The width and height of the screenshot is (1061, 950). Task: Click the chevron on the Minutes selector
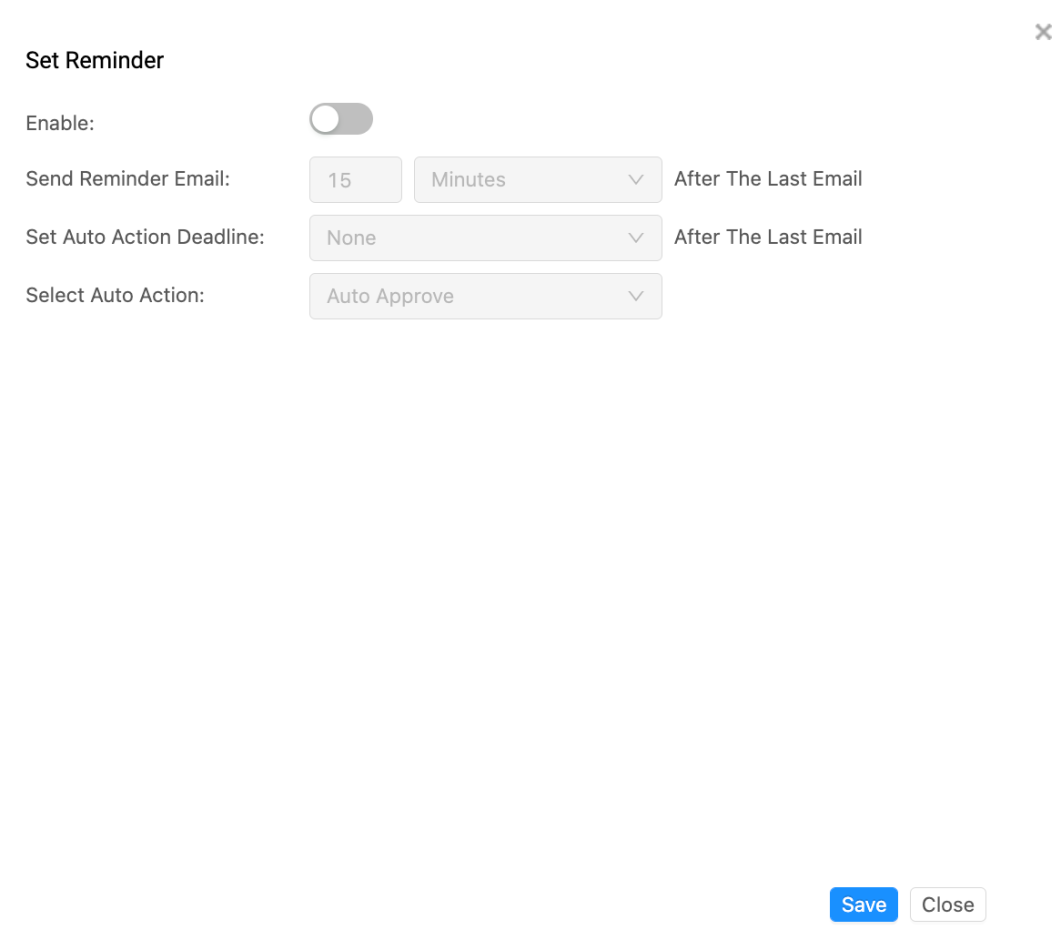pos(636,179)
